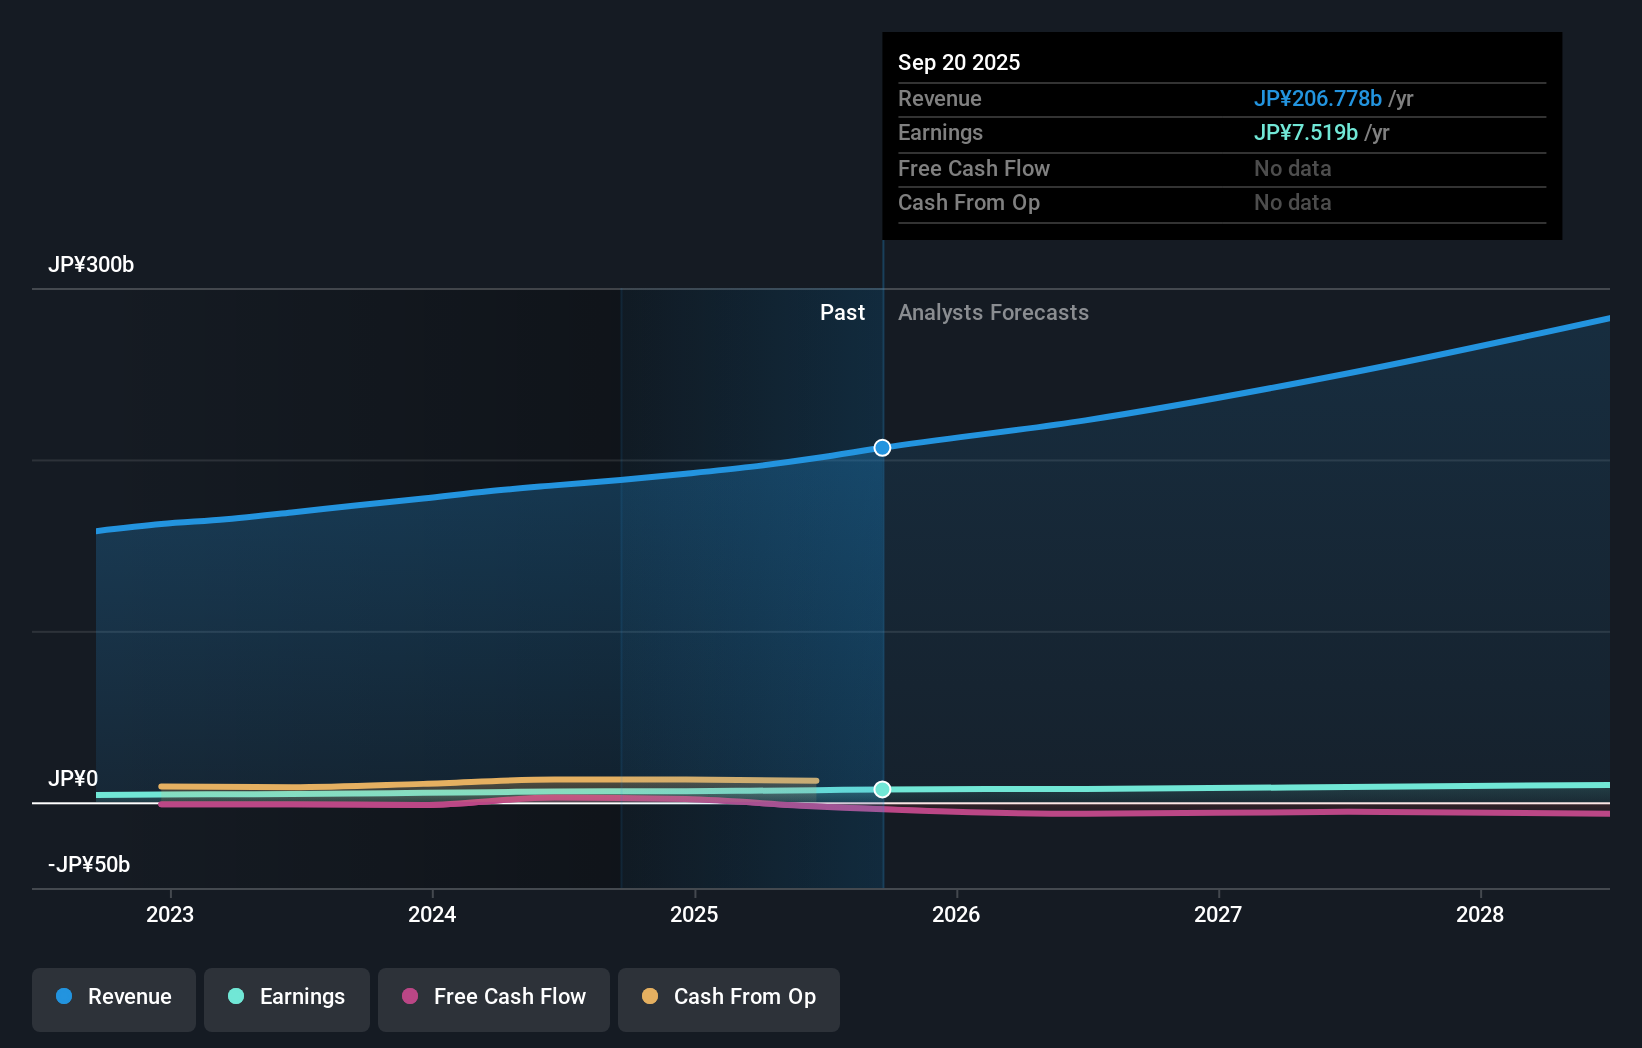Toggle the Cash From Op series visibility
This screenshot has width=1642, height=1048.
(729, 997)
